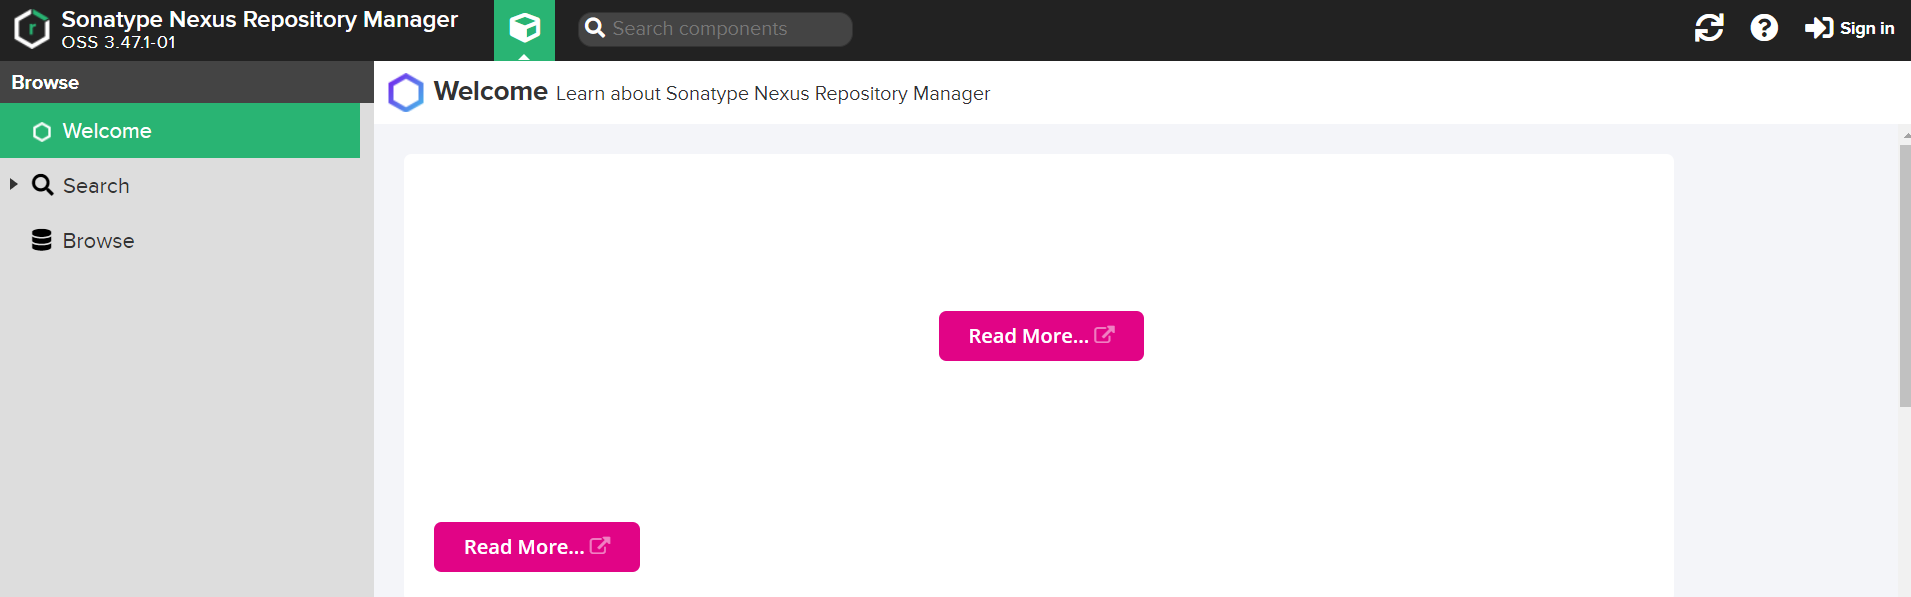Viewport: 1911px width, 597px height.
Task: Click the magnifier icon in search box
Action: (x=595, y=28)
